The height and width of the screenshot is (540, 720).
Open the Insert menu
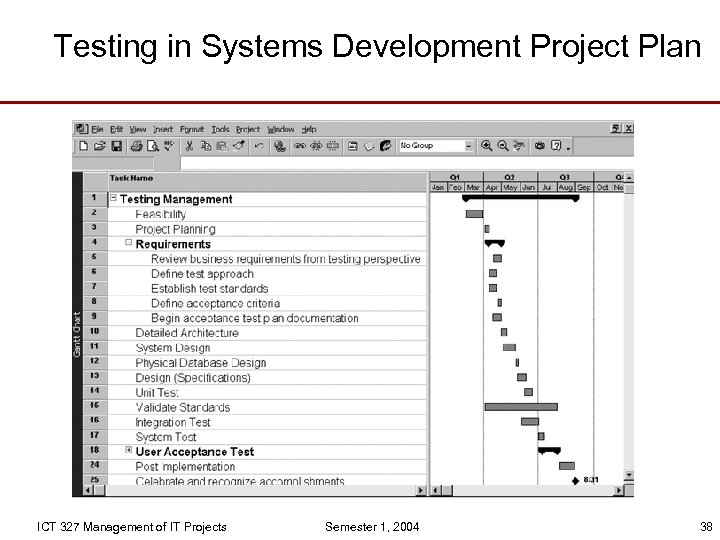tap(163, 129)
